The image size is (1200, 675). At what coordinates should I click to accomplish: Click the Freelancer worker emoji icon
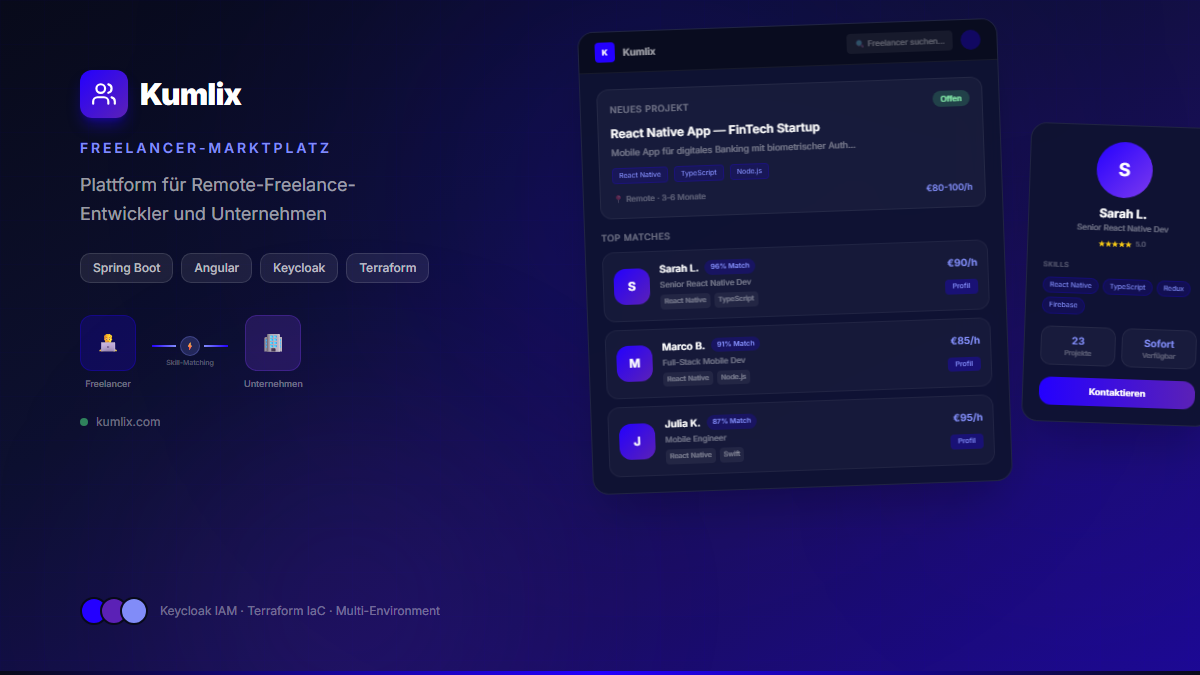[108, 343]
